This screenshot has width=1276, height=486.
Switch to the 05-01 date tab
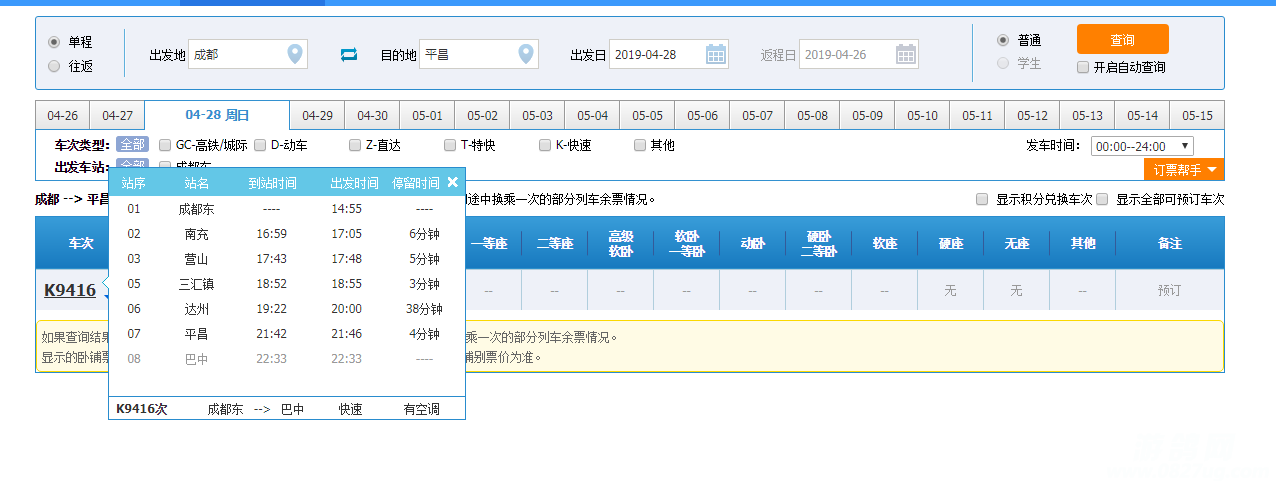pyautogui.click(x=427, y=116)
